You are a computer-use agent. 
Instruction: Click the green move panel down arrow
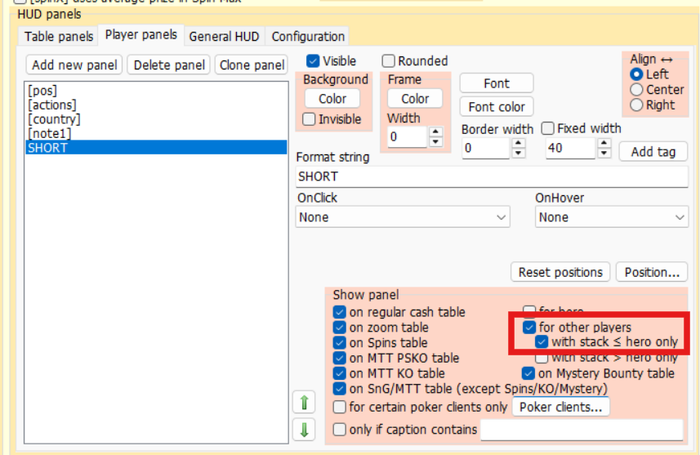(x=306, y=430)
